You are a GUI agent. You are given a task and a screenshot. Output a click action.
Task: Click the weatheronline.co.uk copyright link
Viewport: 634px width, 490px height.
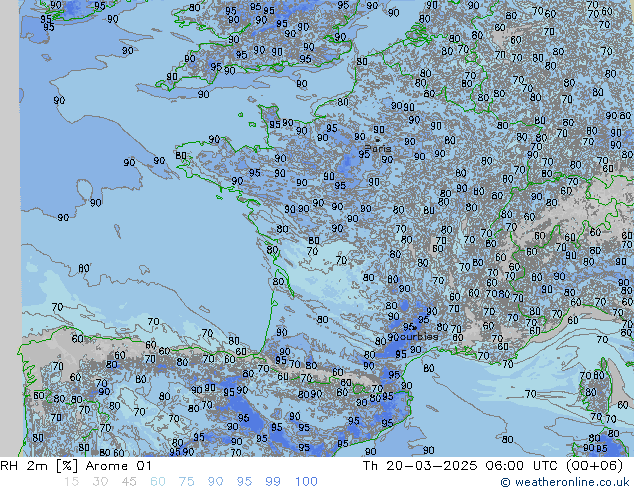point(565,482)
